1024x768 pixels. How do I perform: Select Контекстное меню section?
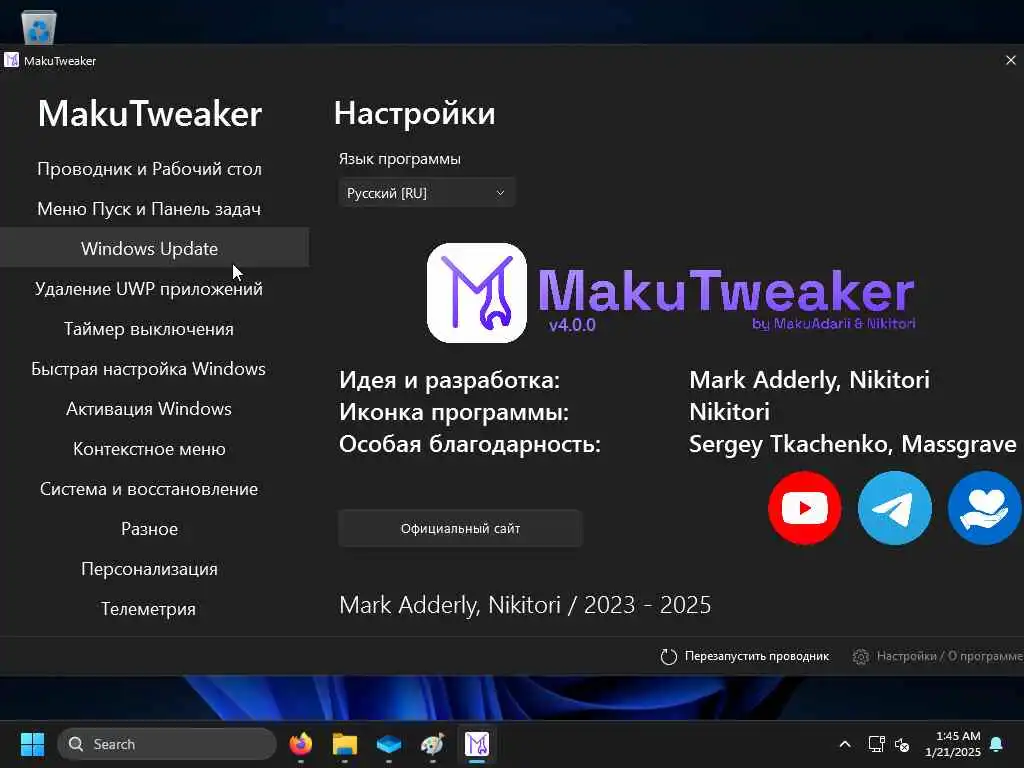click(150, 449)
